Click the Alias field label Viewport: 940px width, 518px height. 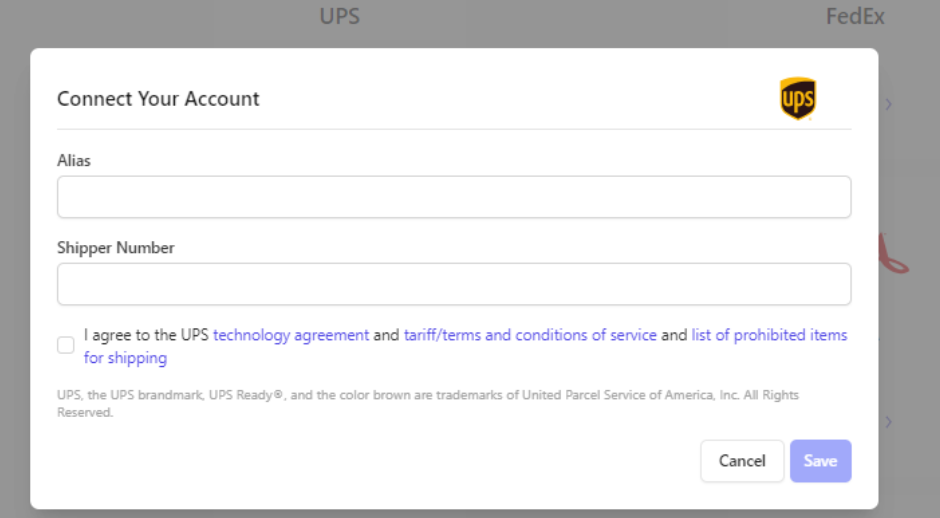[x=74, y=161]
